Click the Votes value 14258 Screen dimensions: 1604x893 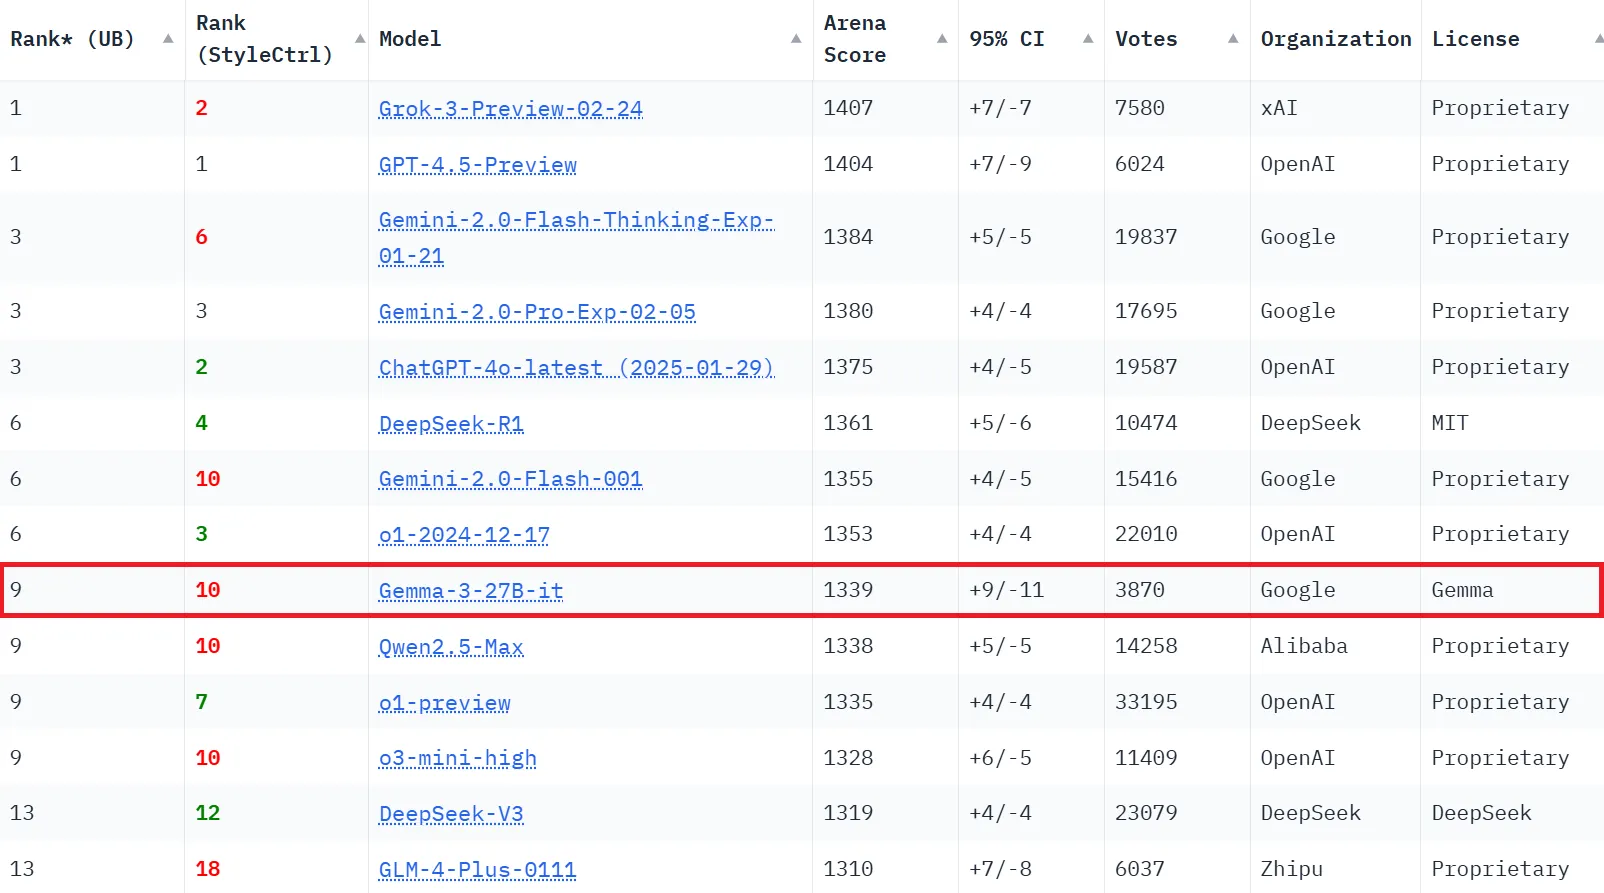pyautogui.click(x=1146, y=646)
